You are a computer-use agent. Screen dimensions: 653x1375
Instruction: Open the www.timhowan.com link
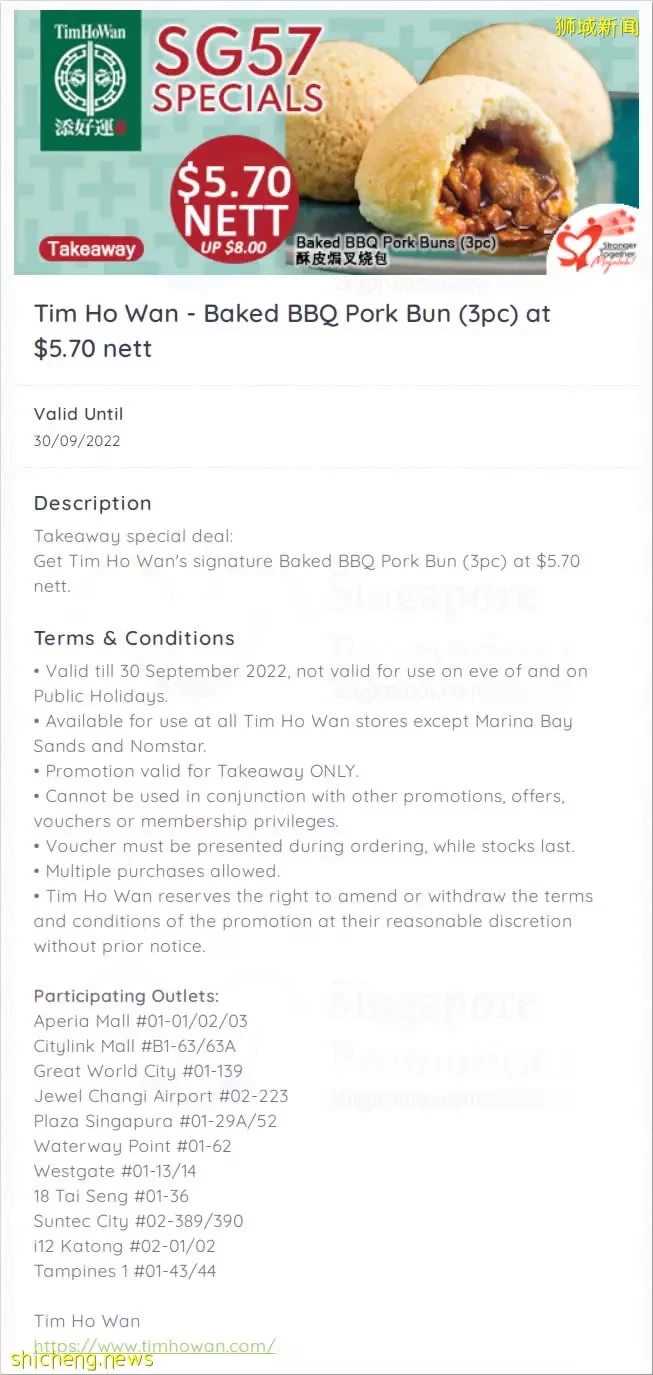tap(154, 1345)
